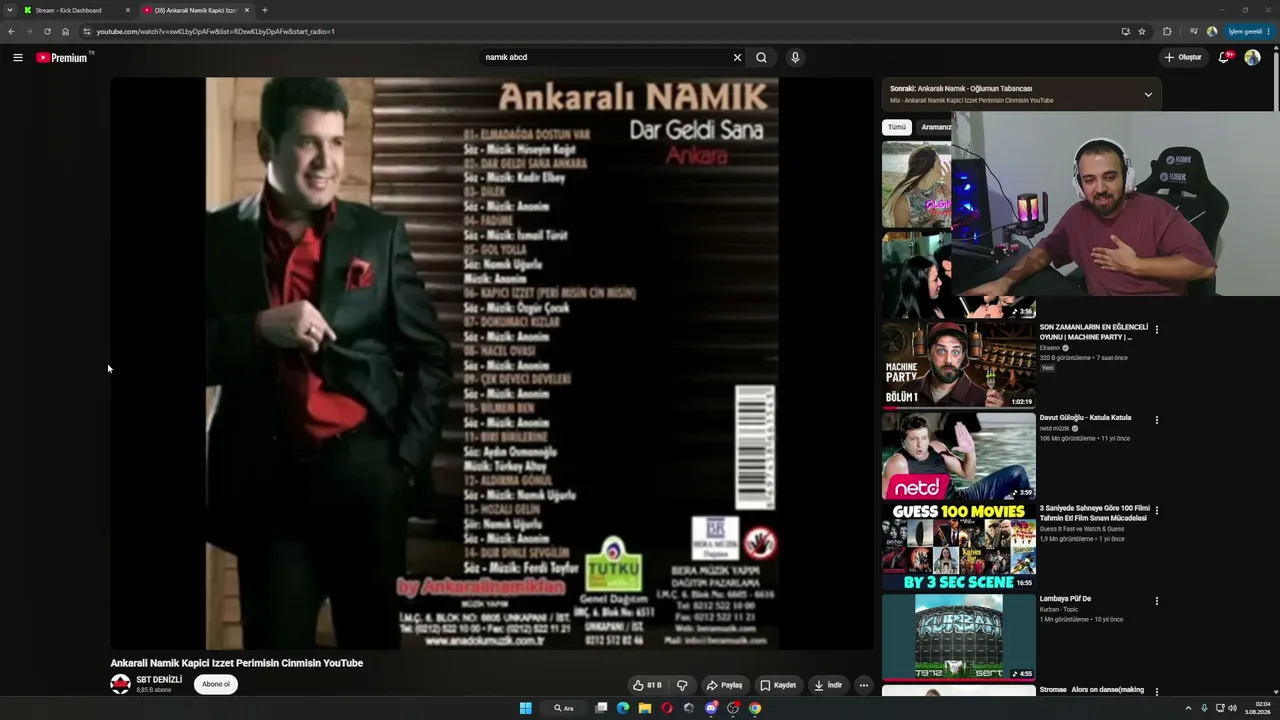
Task: Open Microsoft Edge from the taskbar
Action: tap(623, 708)
